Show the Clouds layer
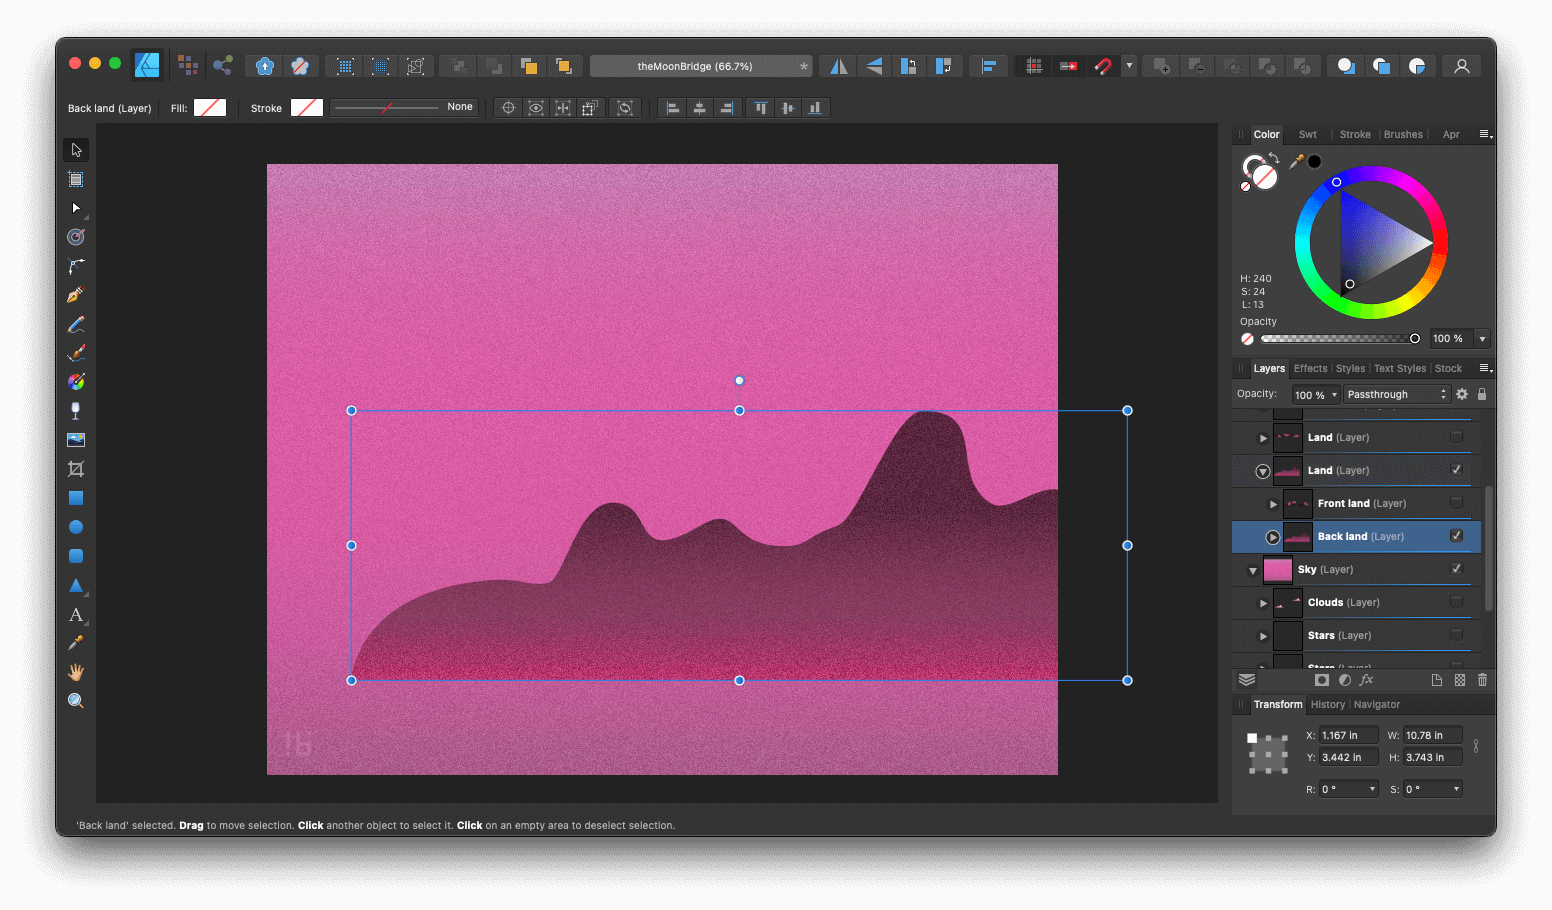 click(x=1456, y=602)
